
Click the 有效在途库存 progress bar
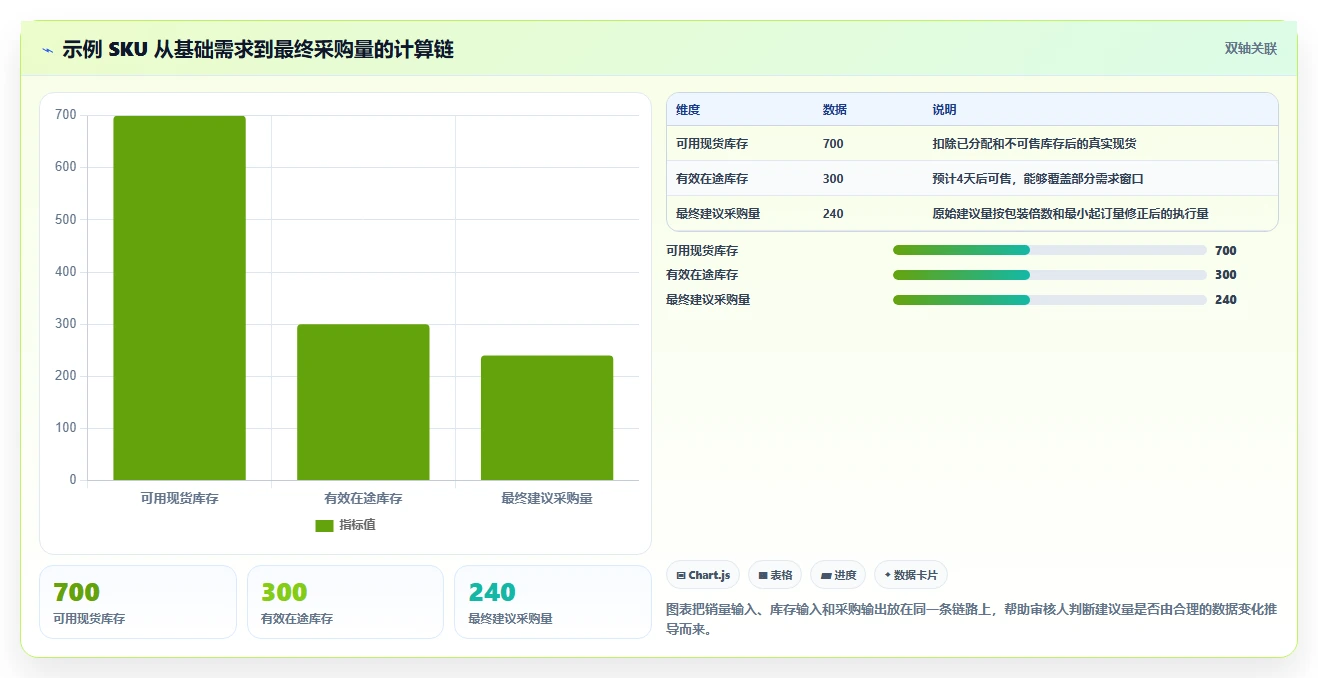click(1050, 275)
